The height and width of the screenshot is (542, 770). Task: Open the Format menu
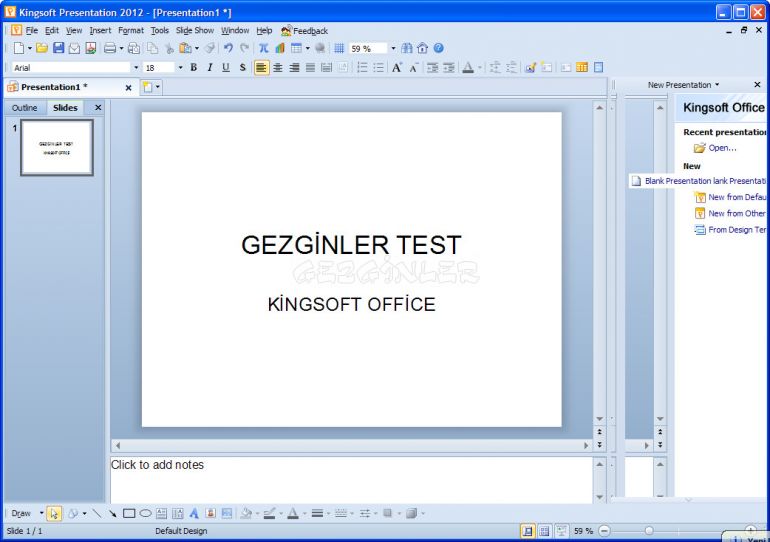[131, 30]
